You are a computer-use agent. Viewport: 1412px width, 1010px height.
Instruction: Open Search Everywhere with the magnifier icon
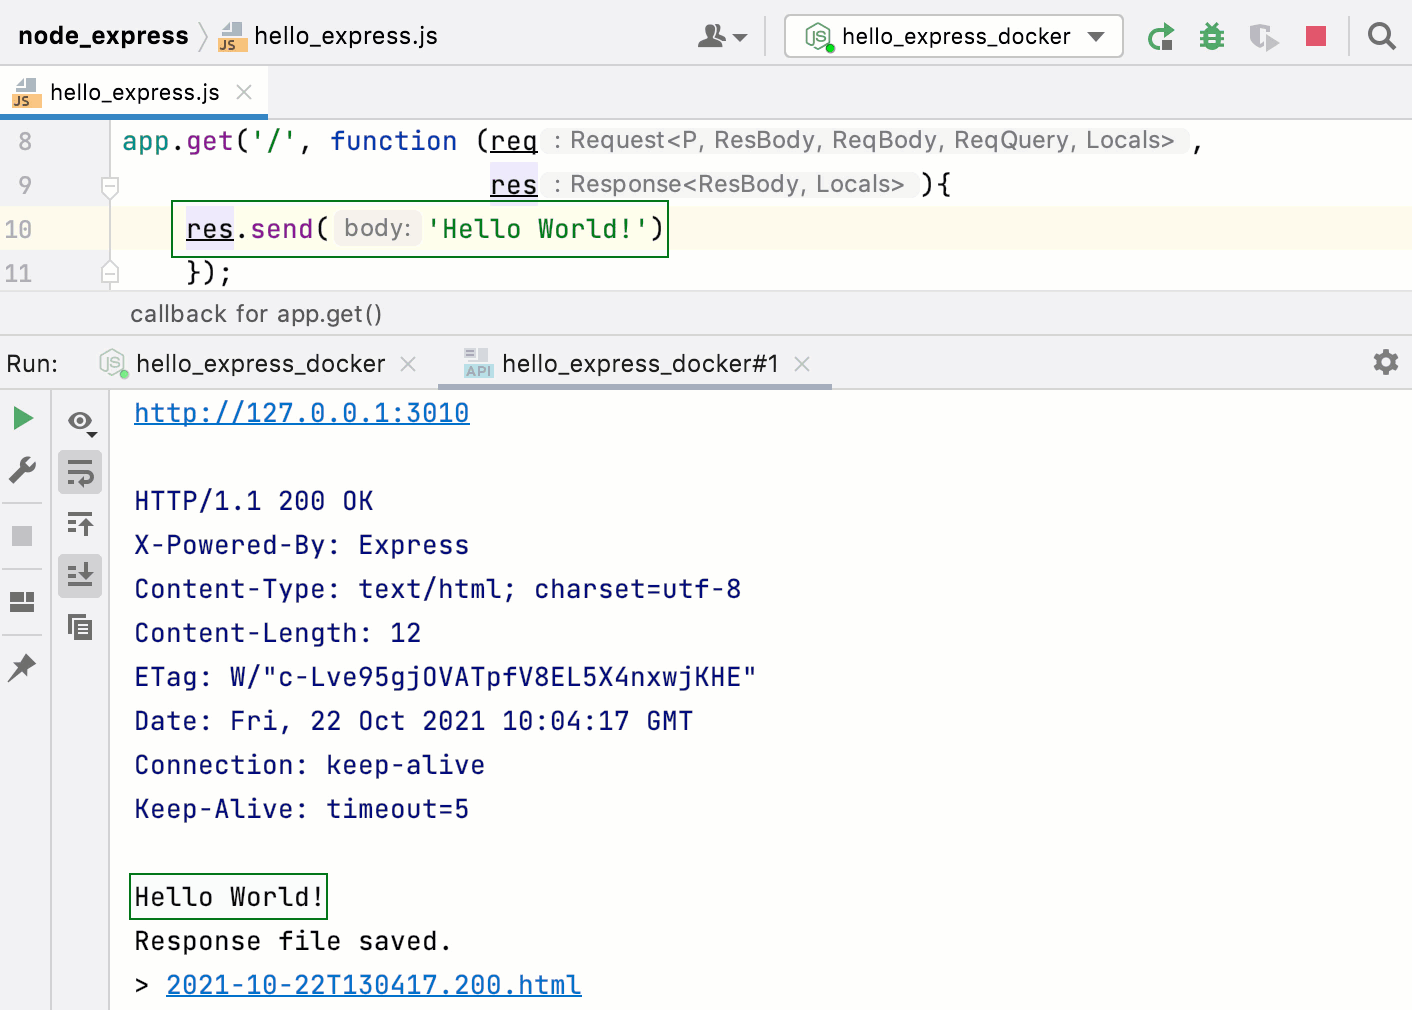pos(1381,36)
